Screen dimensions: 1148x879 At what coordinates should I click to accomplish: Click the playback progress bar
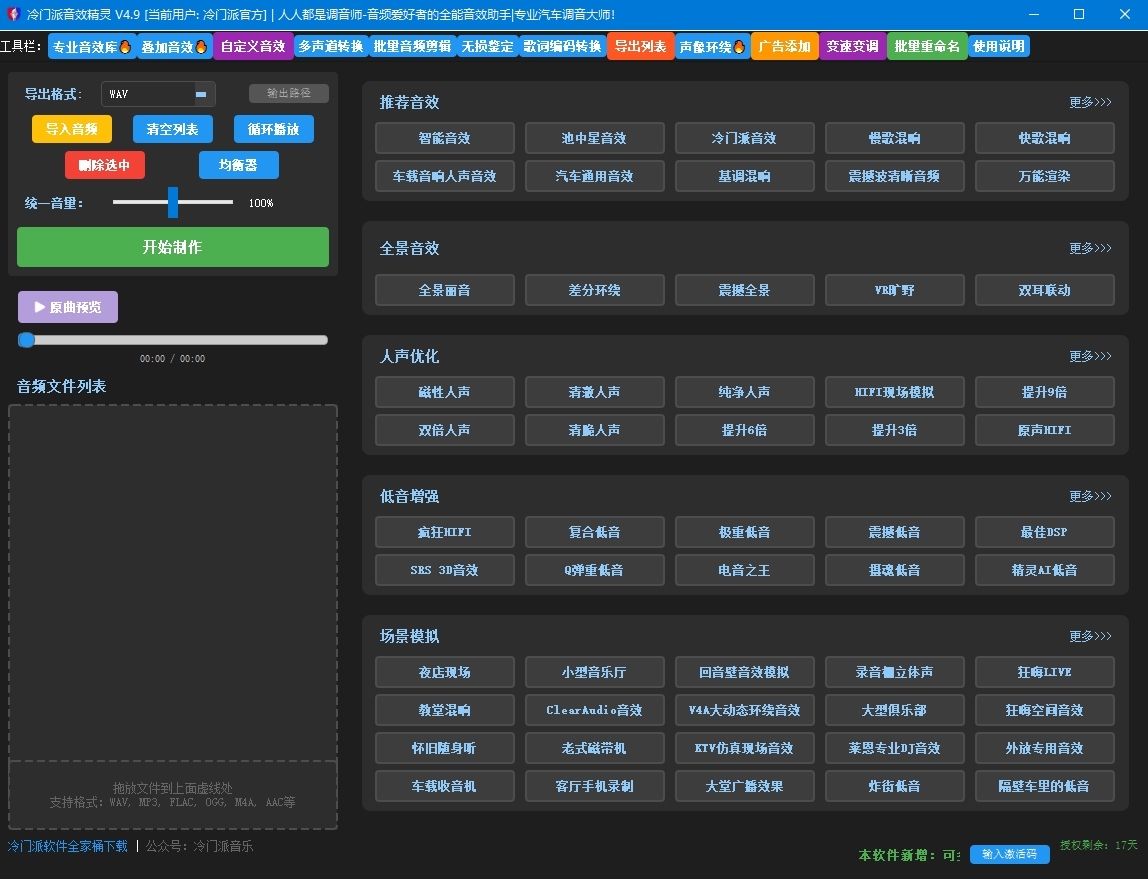click(172, 340)
